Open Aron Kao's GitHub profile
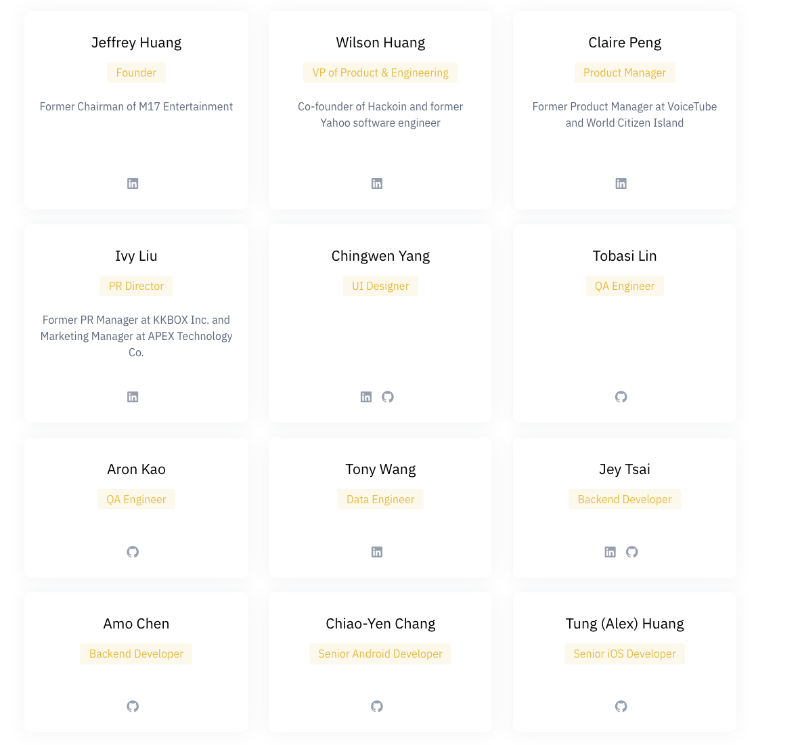Image resolution: width=800 pixels, height=745 pixels. click(133, 551)
